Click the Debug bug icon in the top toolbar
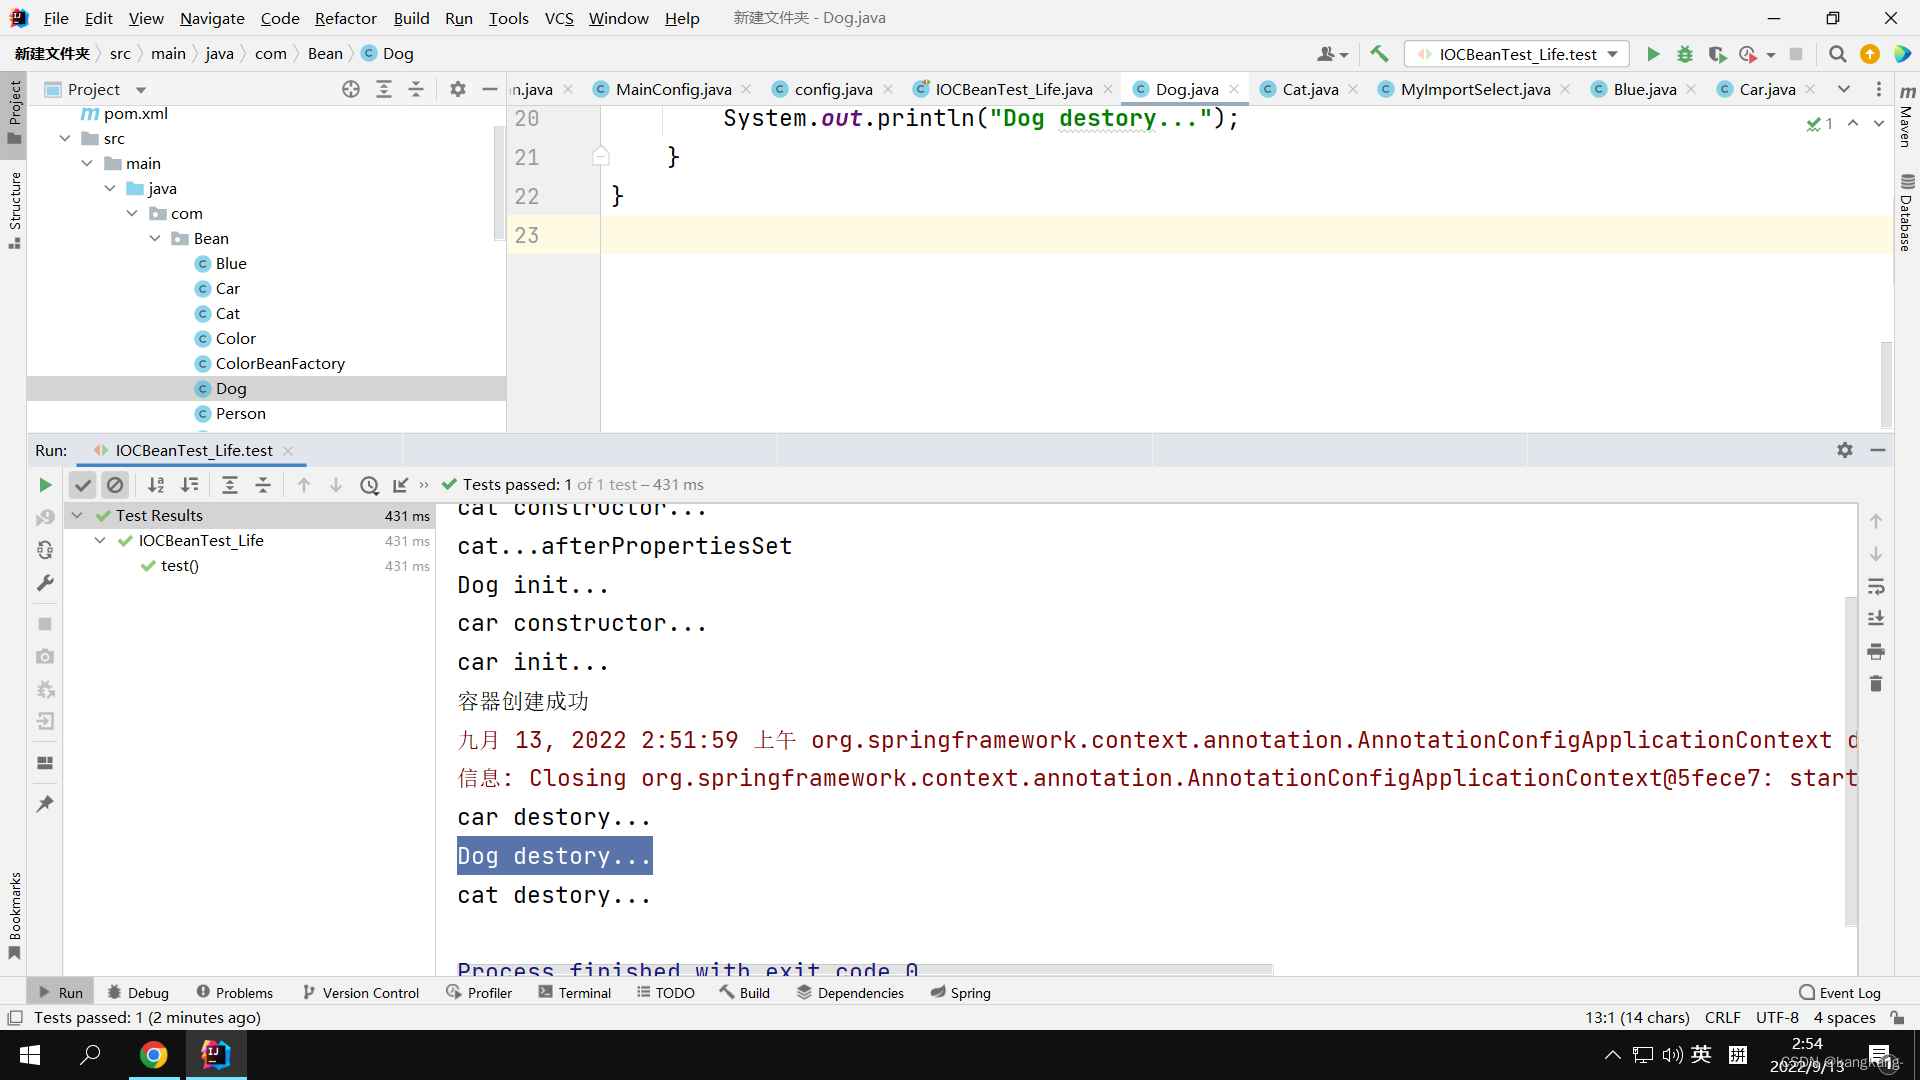Screen dimensions: 1920x1080 1685,54
